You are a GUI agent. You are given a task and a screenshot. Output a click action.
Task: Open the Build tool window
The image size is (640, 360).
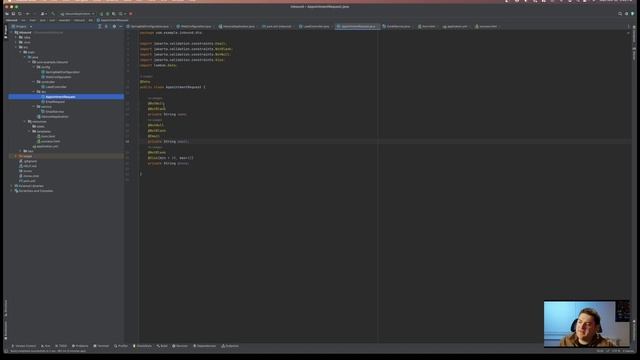click(162, 346)
